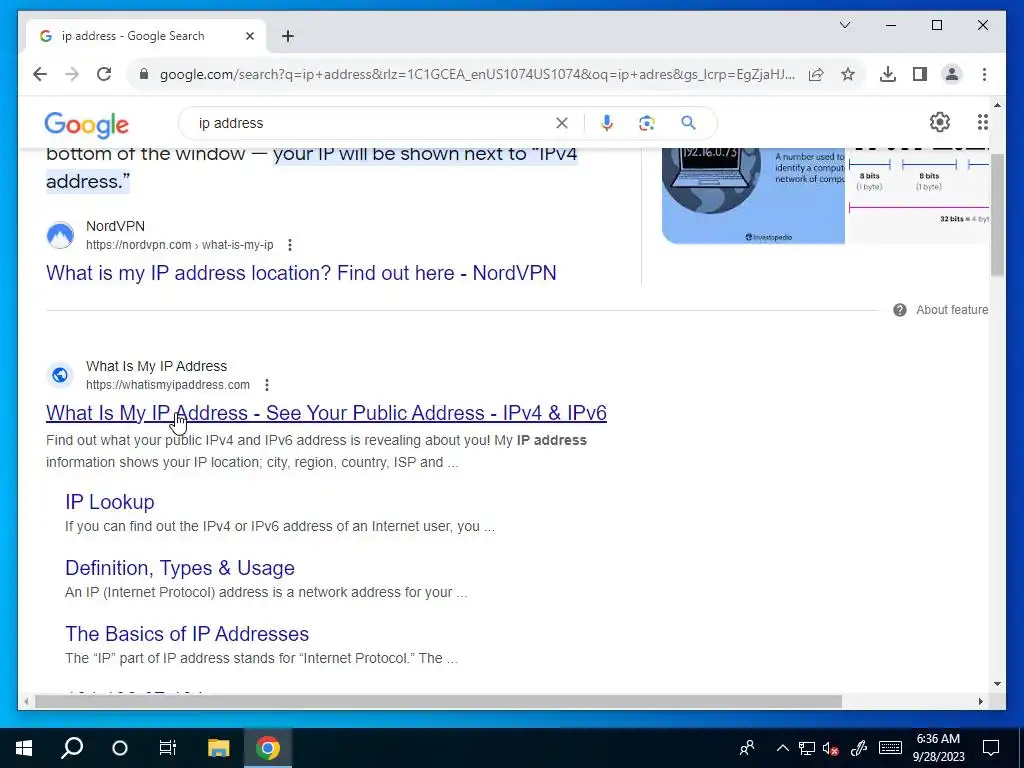
Task: Open more options for NordVPN result
Action: [x=290, y=245]
